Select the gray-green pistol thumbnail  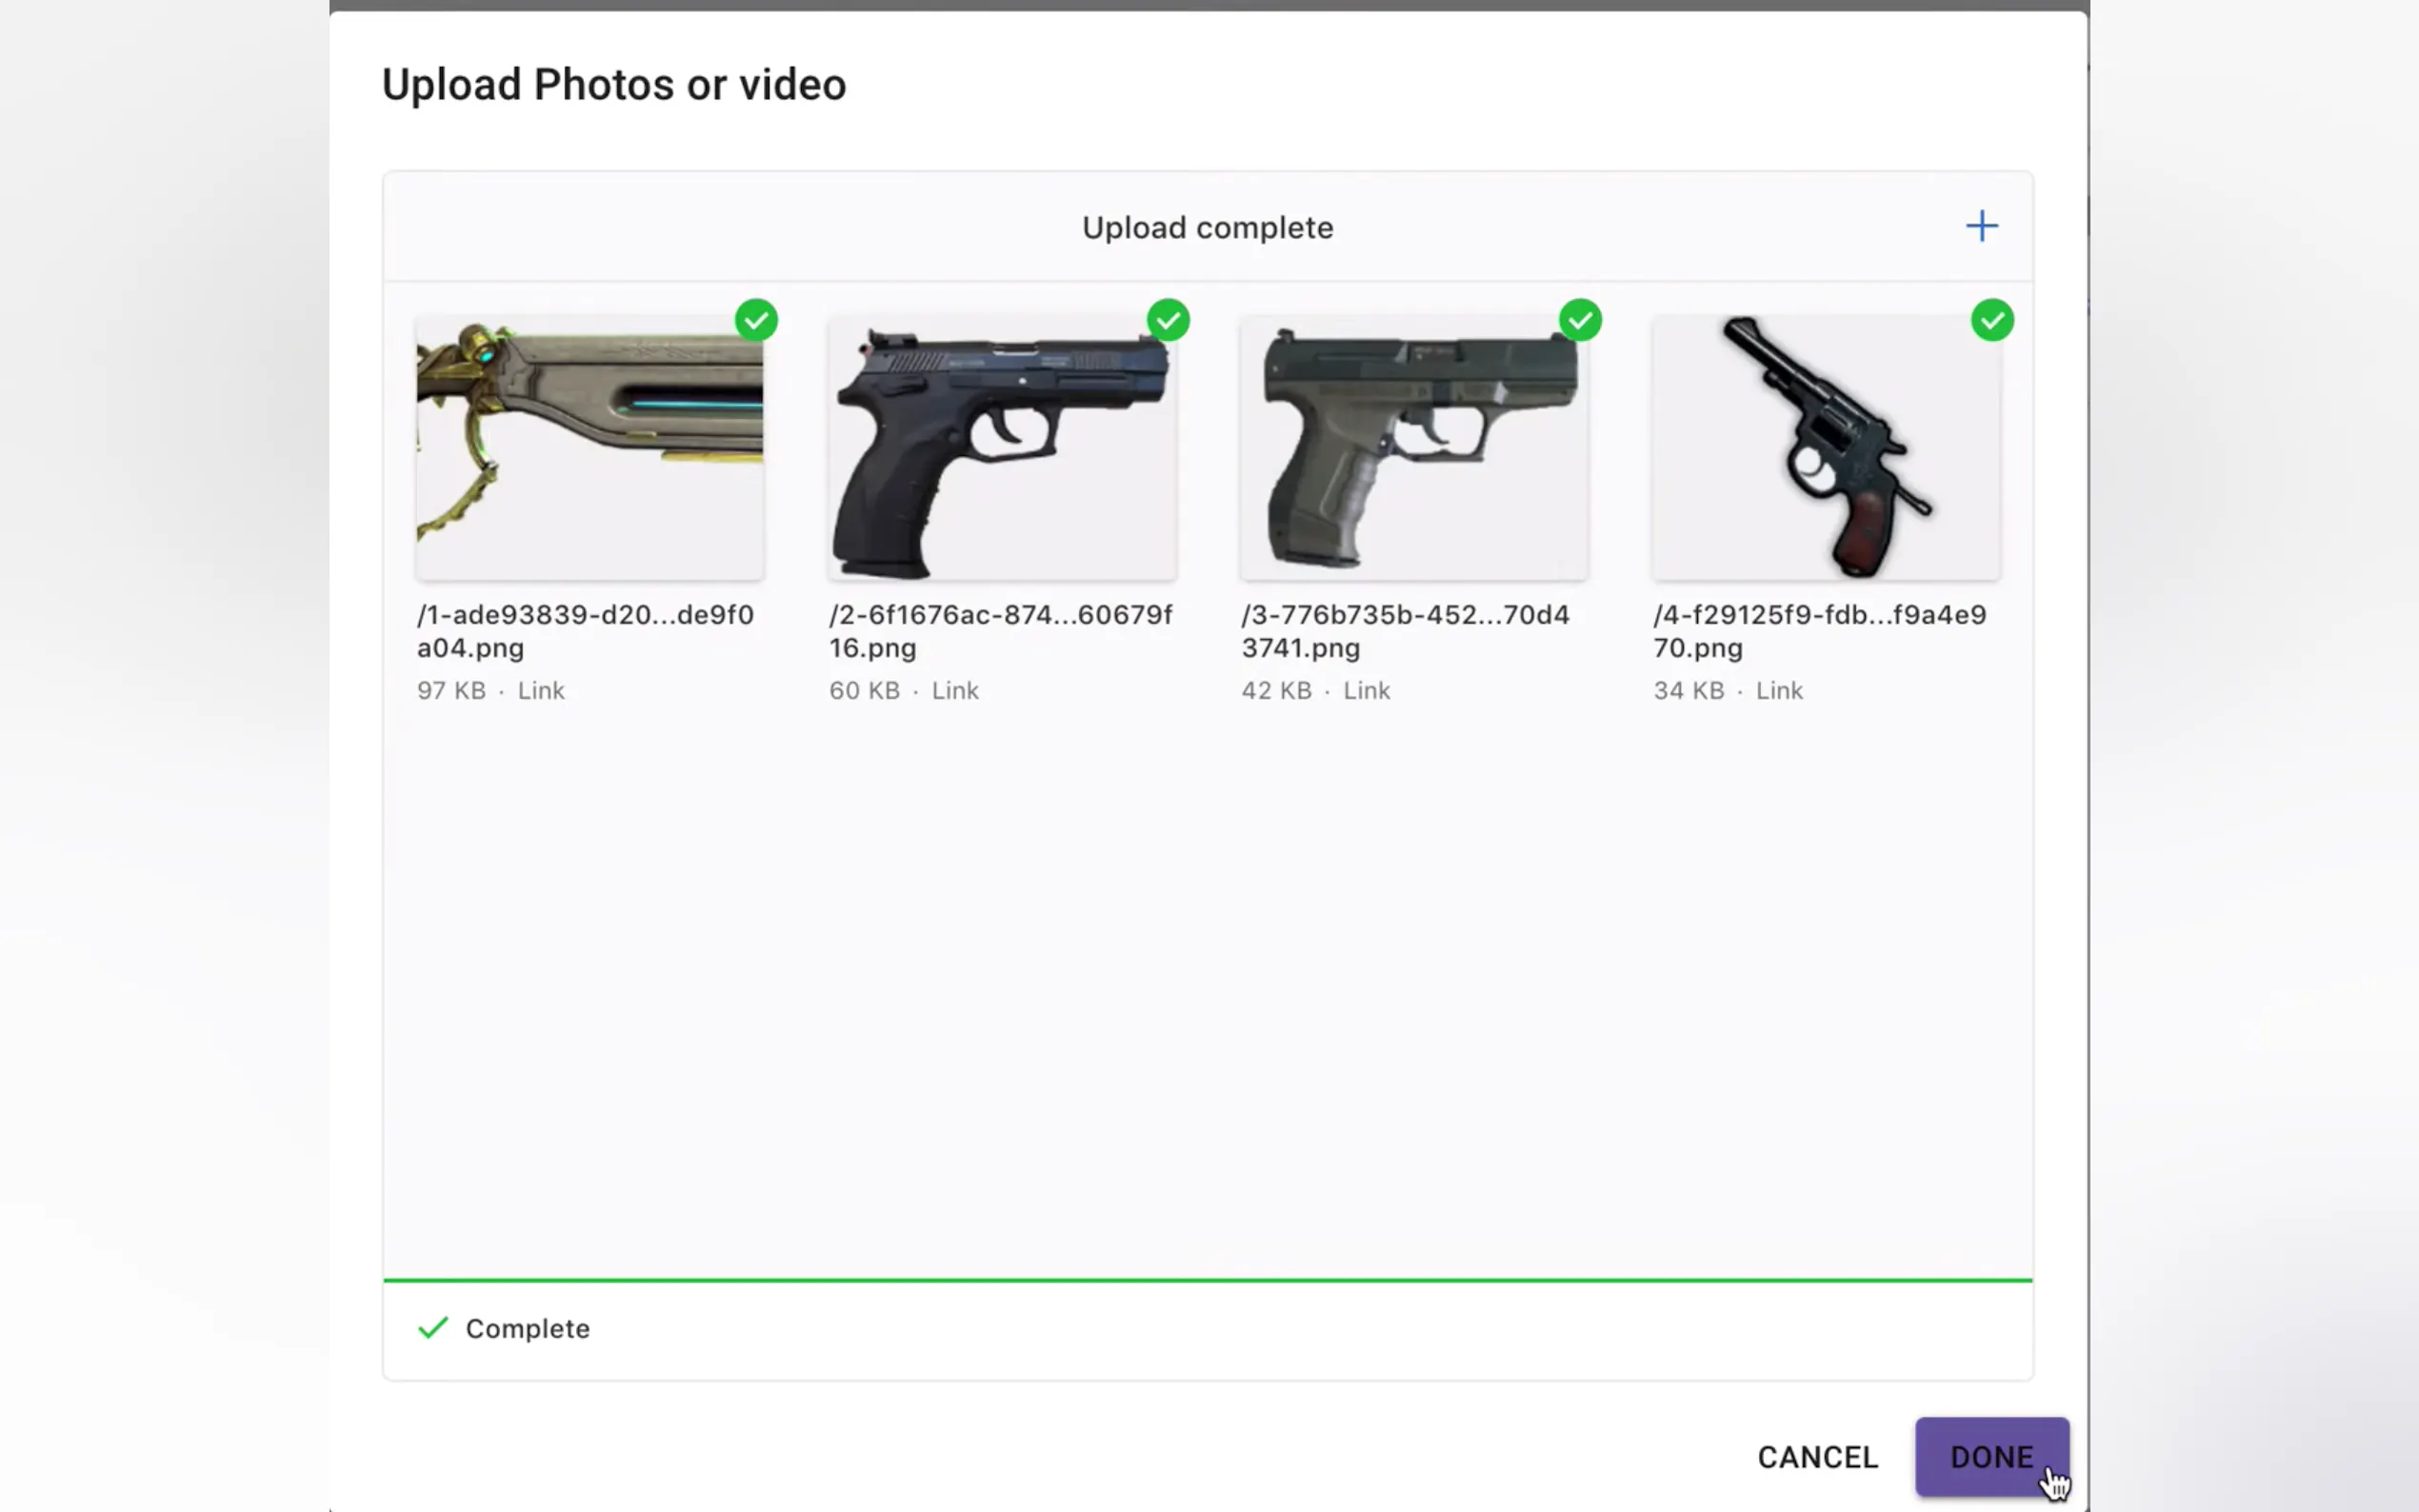click(x=1414, y=448)
